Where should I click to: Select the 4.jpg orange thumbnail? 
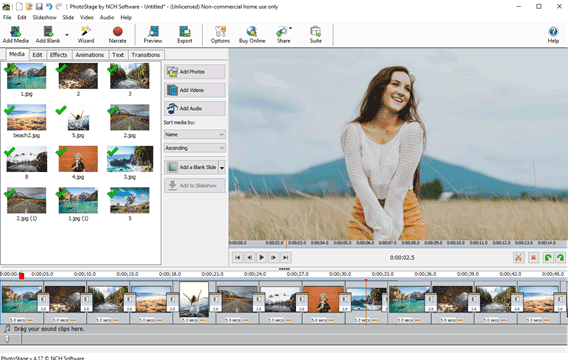78,159
